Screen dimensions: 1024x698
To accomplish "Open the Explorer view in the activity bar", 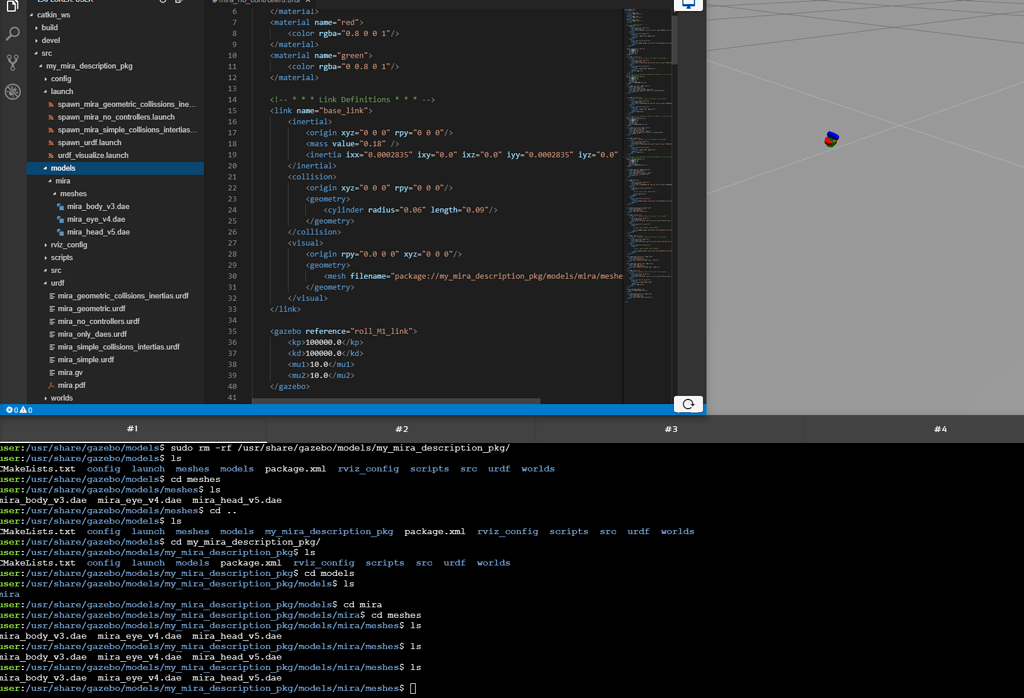I will click(x=12, y=8).
